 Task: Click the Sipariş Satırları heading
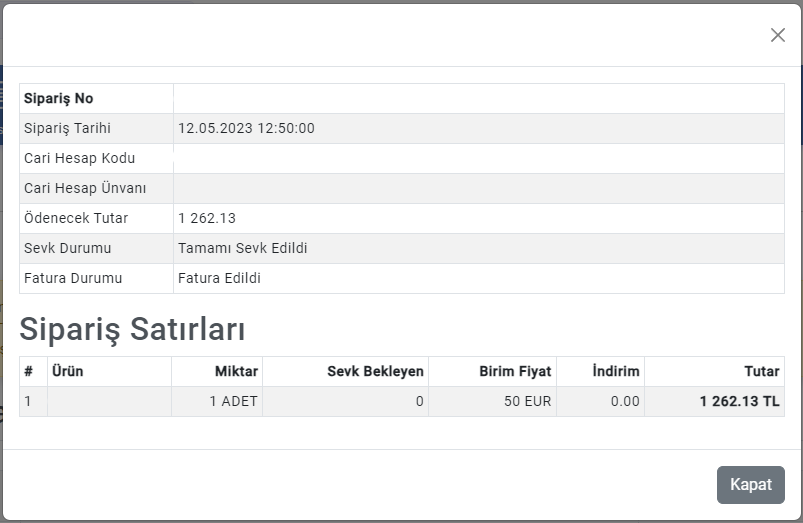pyautogui.click(x=132, y=328)
